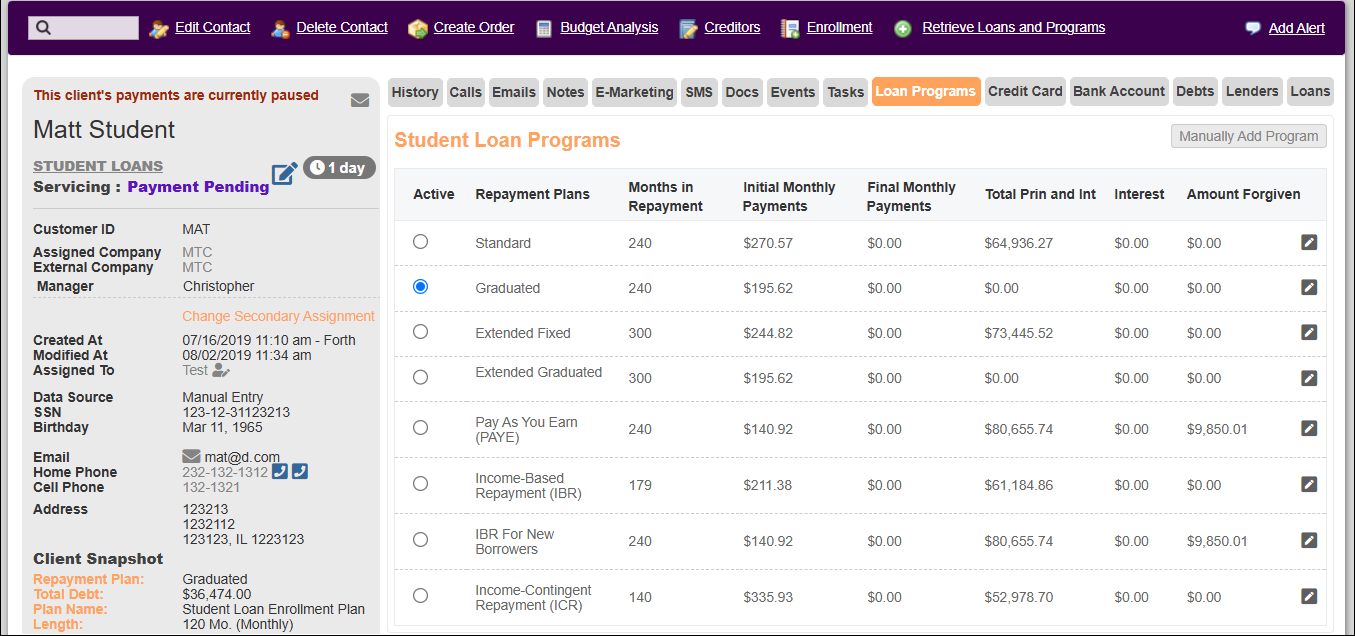Select the Extended Fixed radio button

pos(420,331)
